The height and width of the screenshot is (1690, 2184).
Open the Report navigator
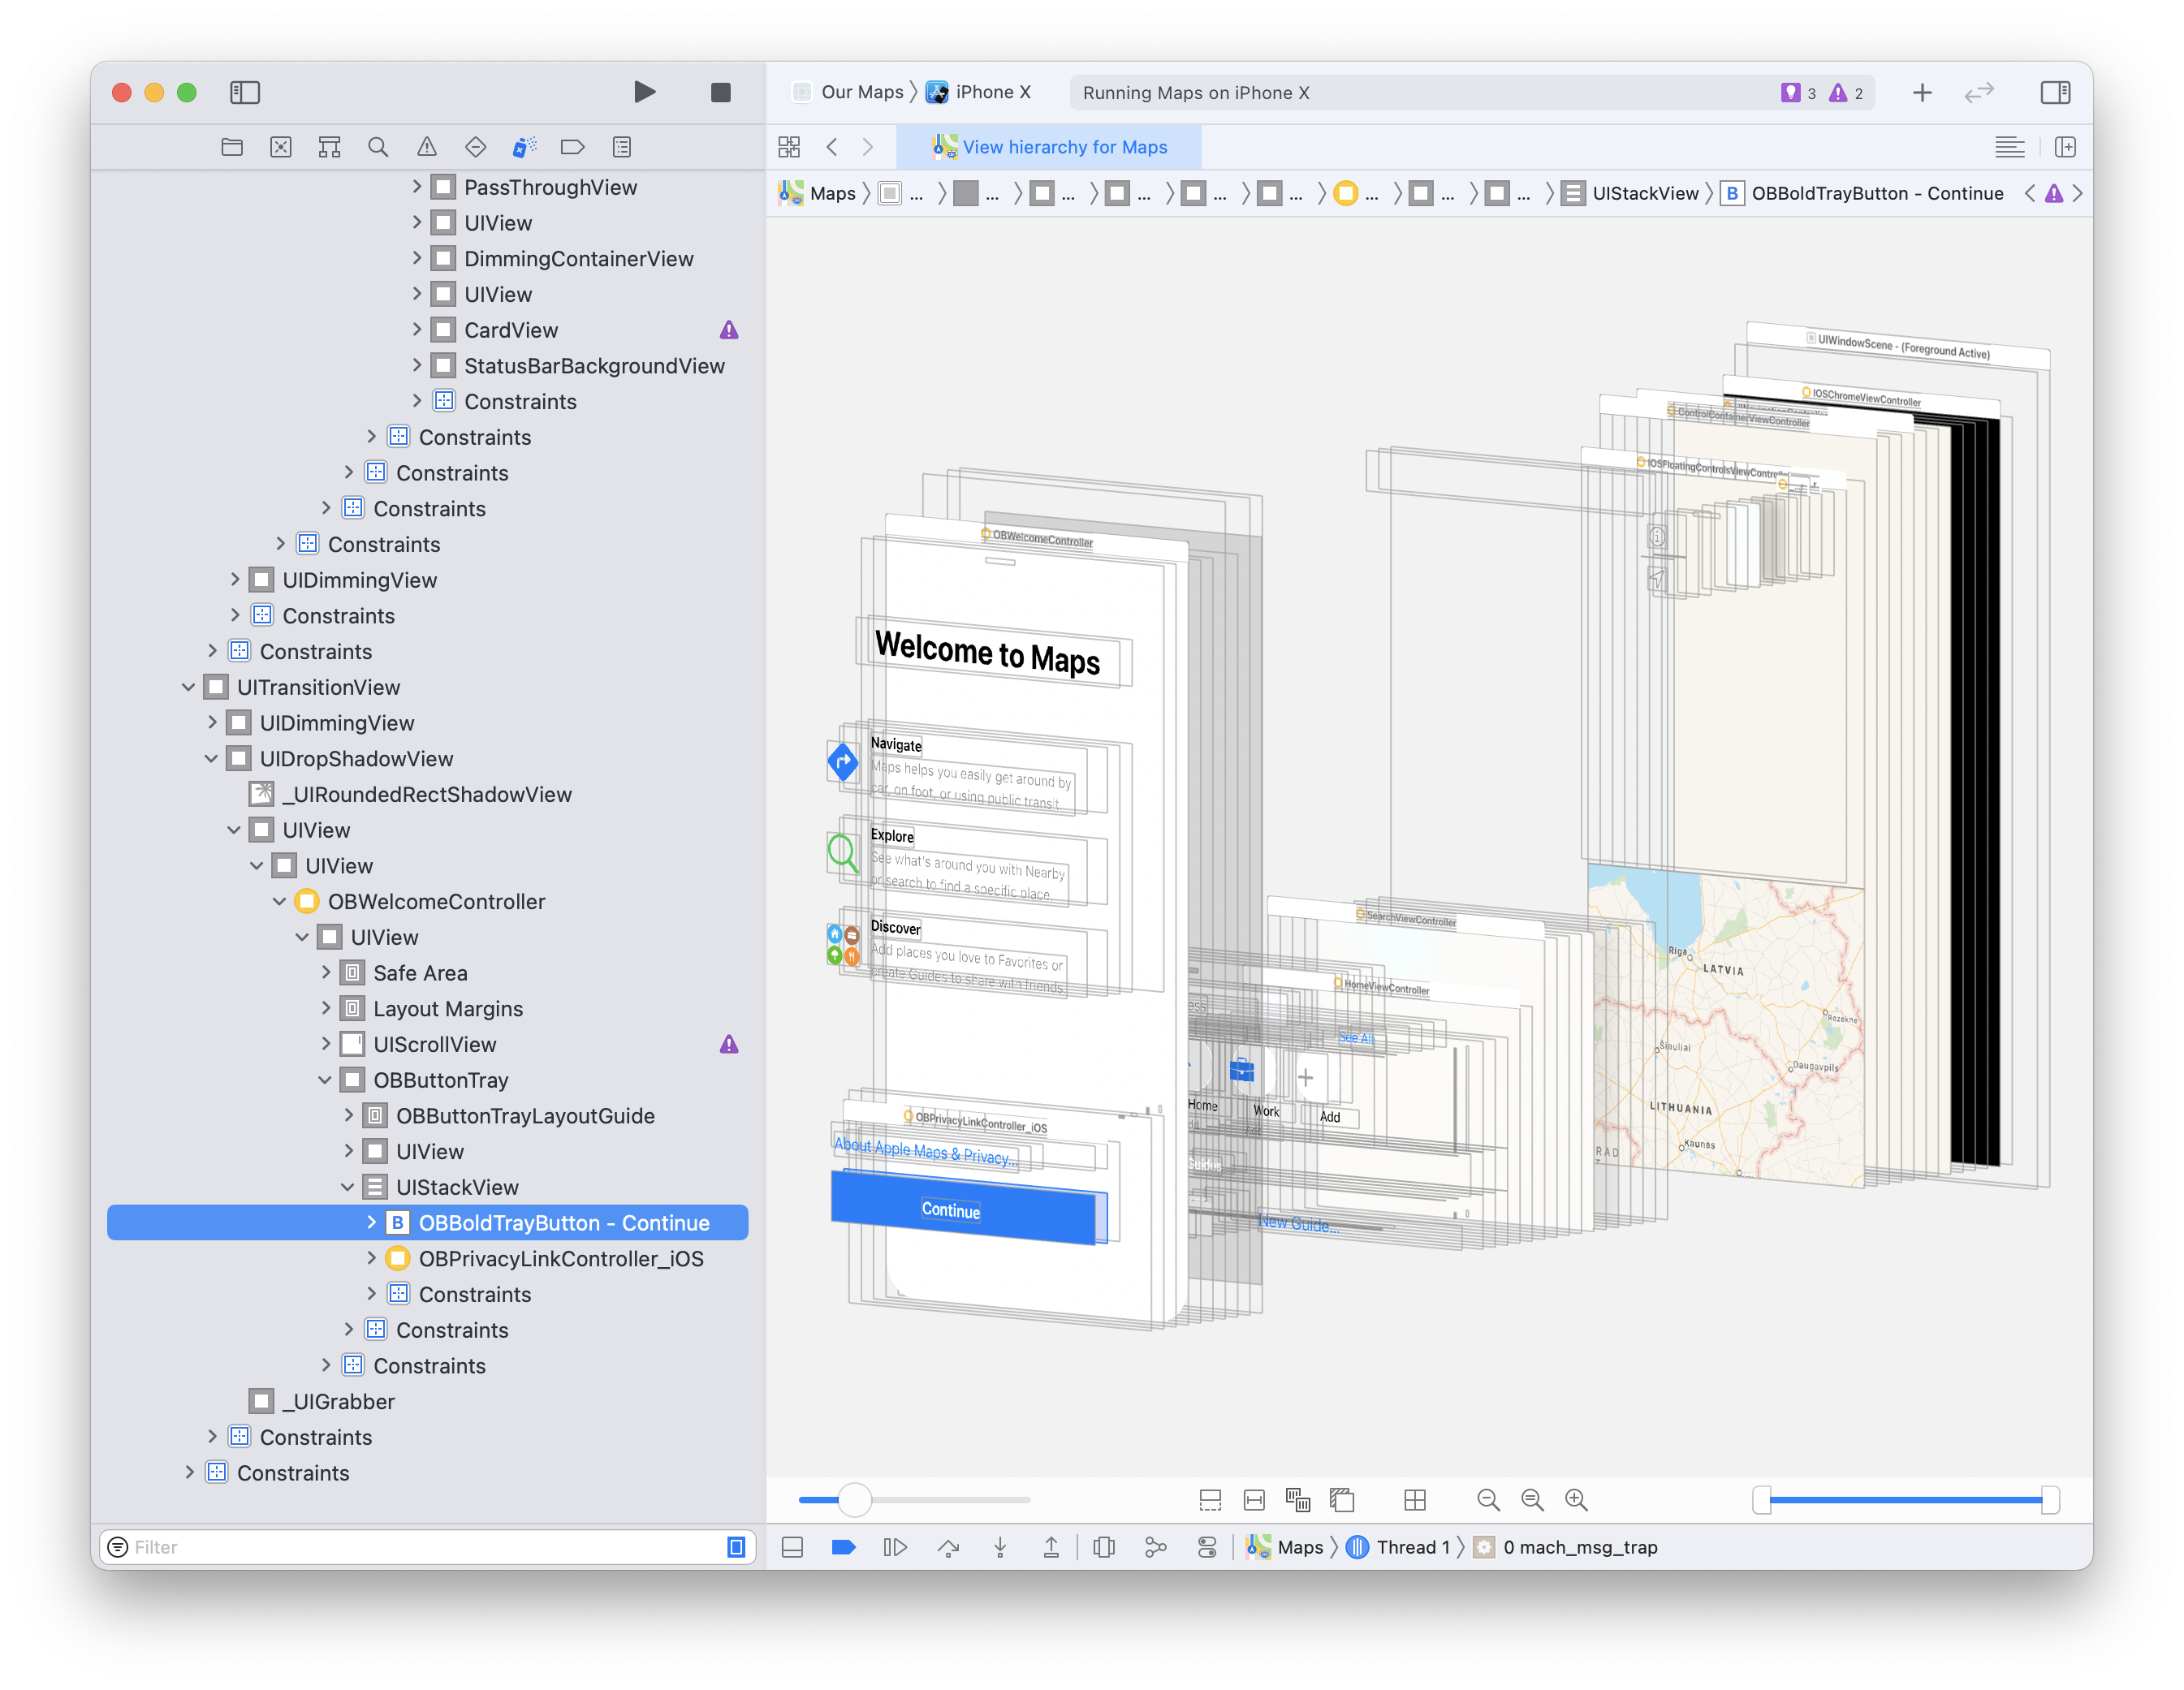(x=622, y=147)
